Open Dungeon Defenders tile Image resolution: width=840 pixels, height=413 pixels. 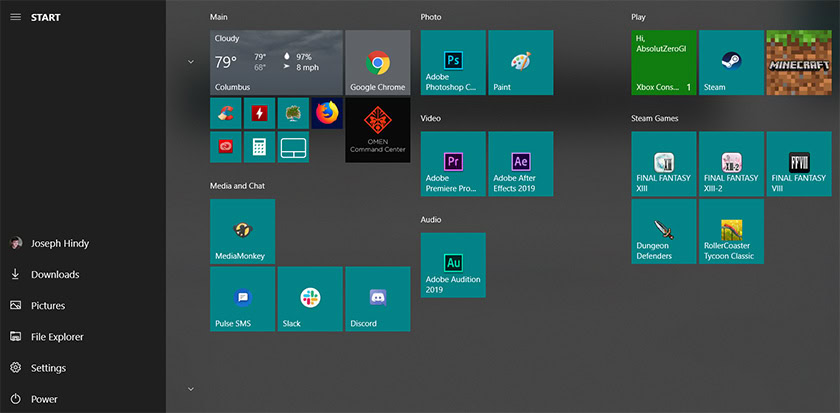point(664,231)
